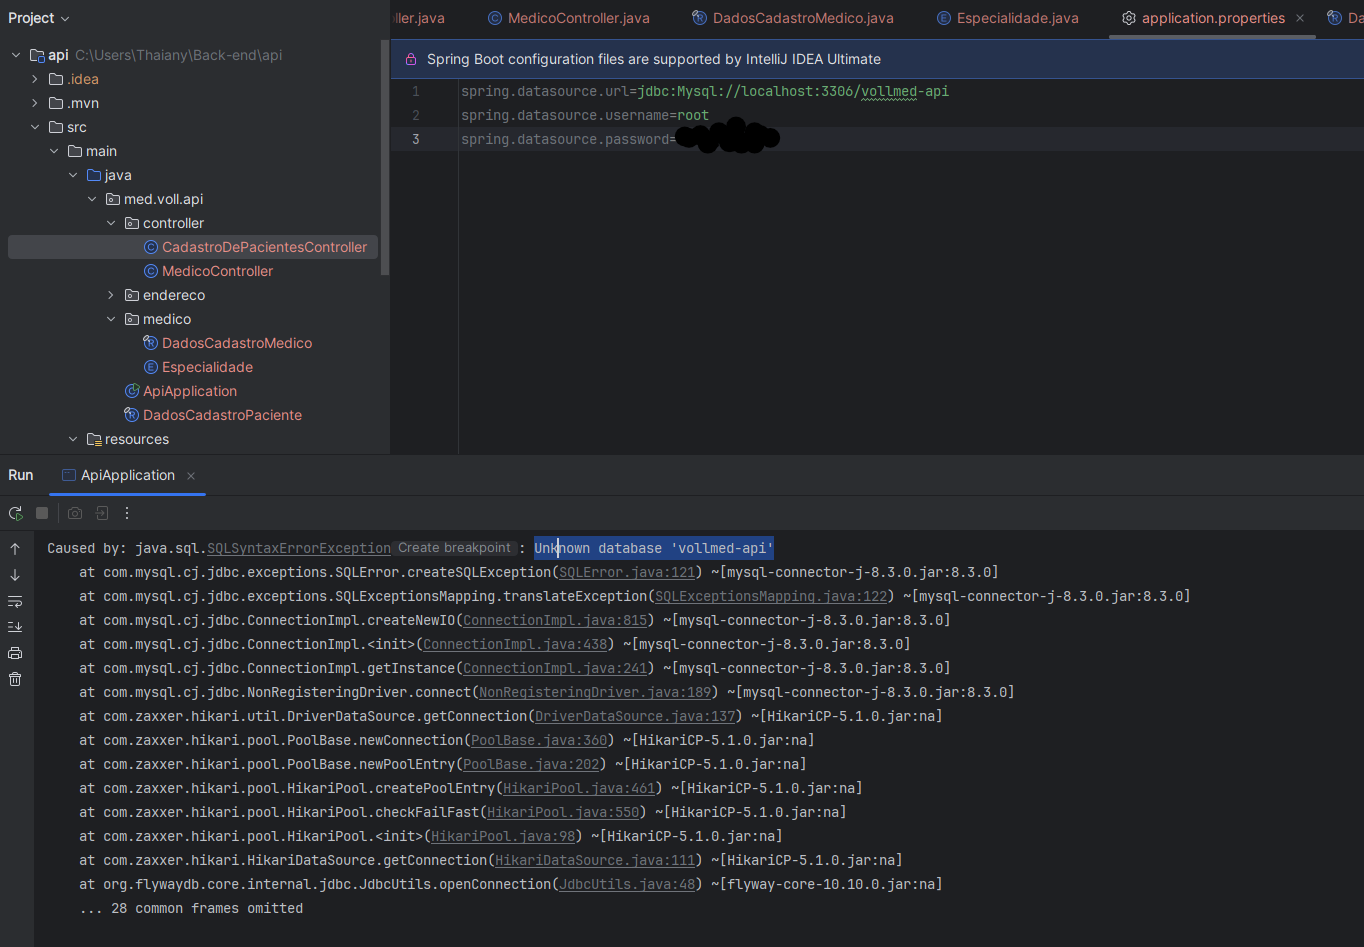The width and height of the screenshot is (1364, 947).
Task: Collapse the main folder
Action: 54,151
